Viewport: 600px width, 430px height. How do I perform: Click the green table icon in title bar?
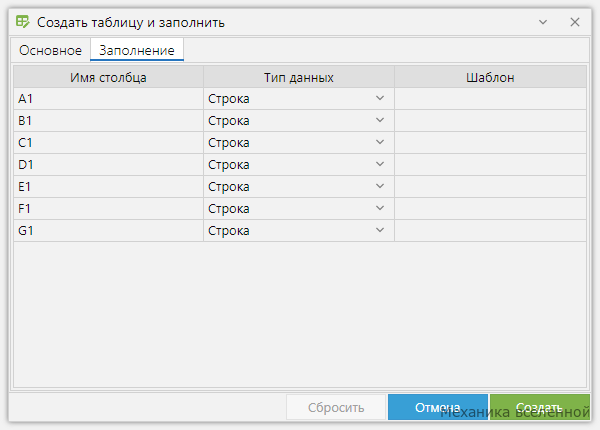coord(23,22)
